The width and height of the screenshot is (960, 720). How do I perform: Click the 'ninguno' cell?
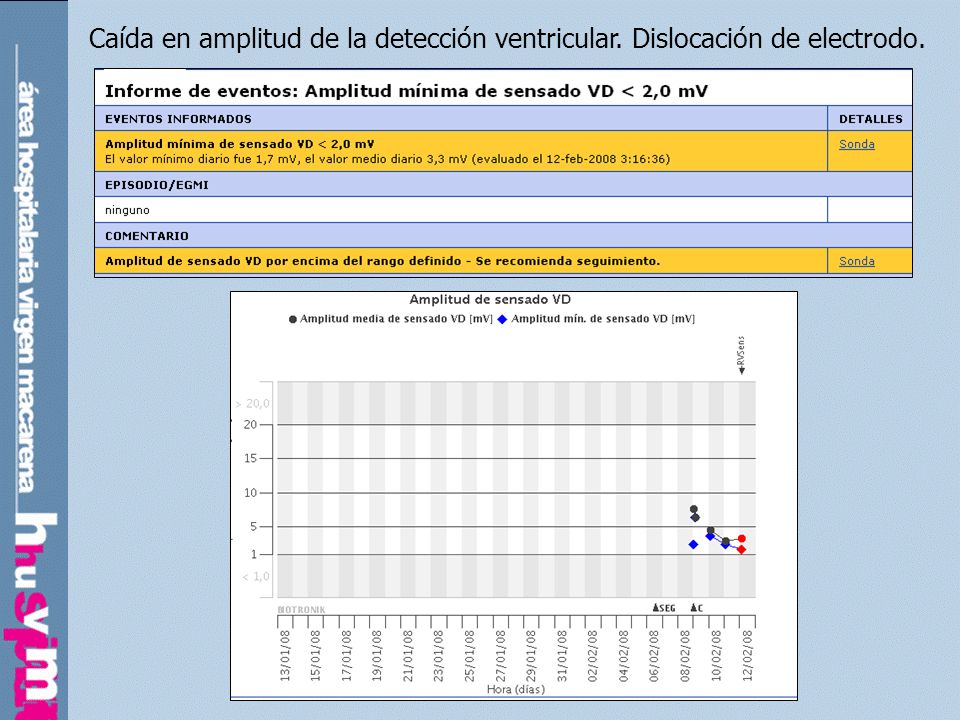point(127,210)
